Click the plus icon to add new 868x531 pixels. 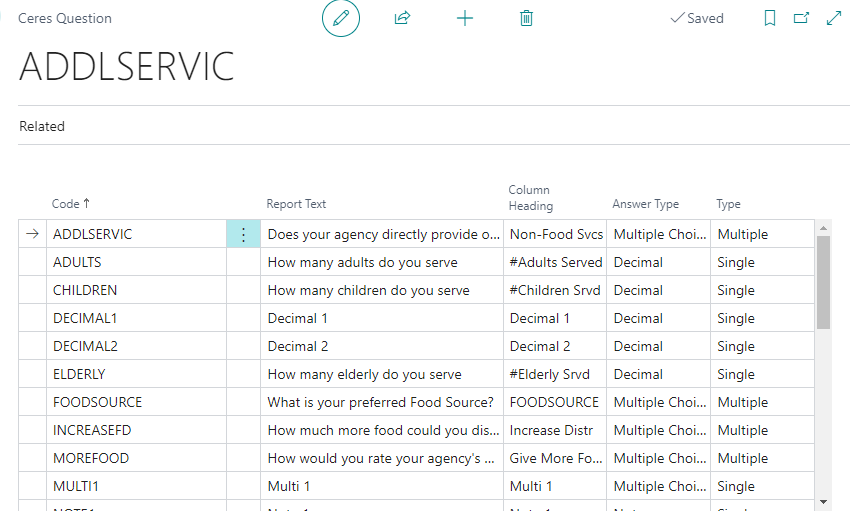[464, 18]
